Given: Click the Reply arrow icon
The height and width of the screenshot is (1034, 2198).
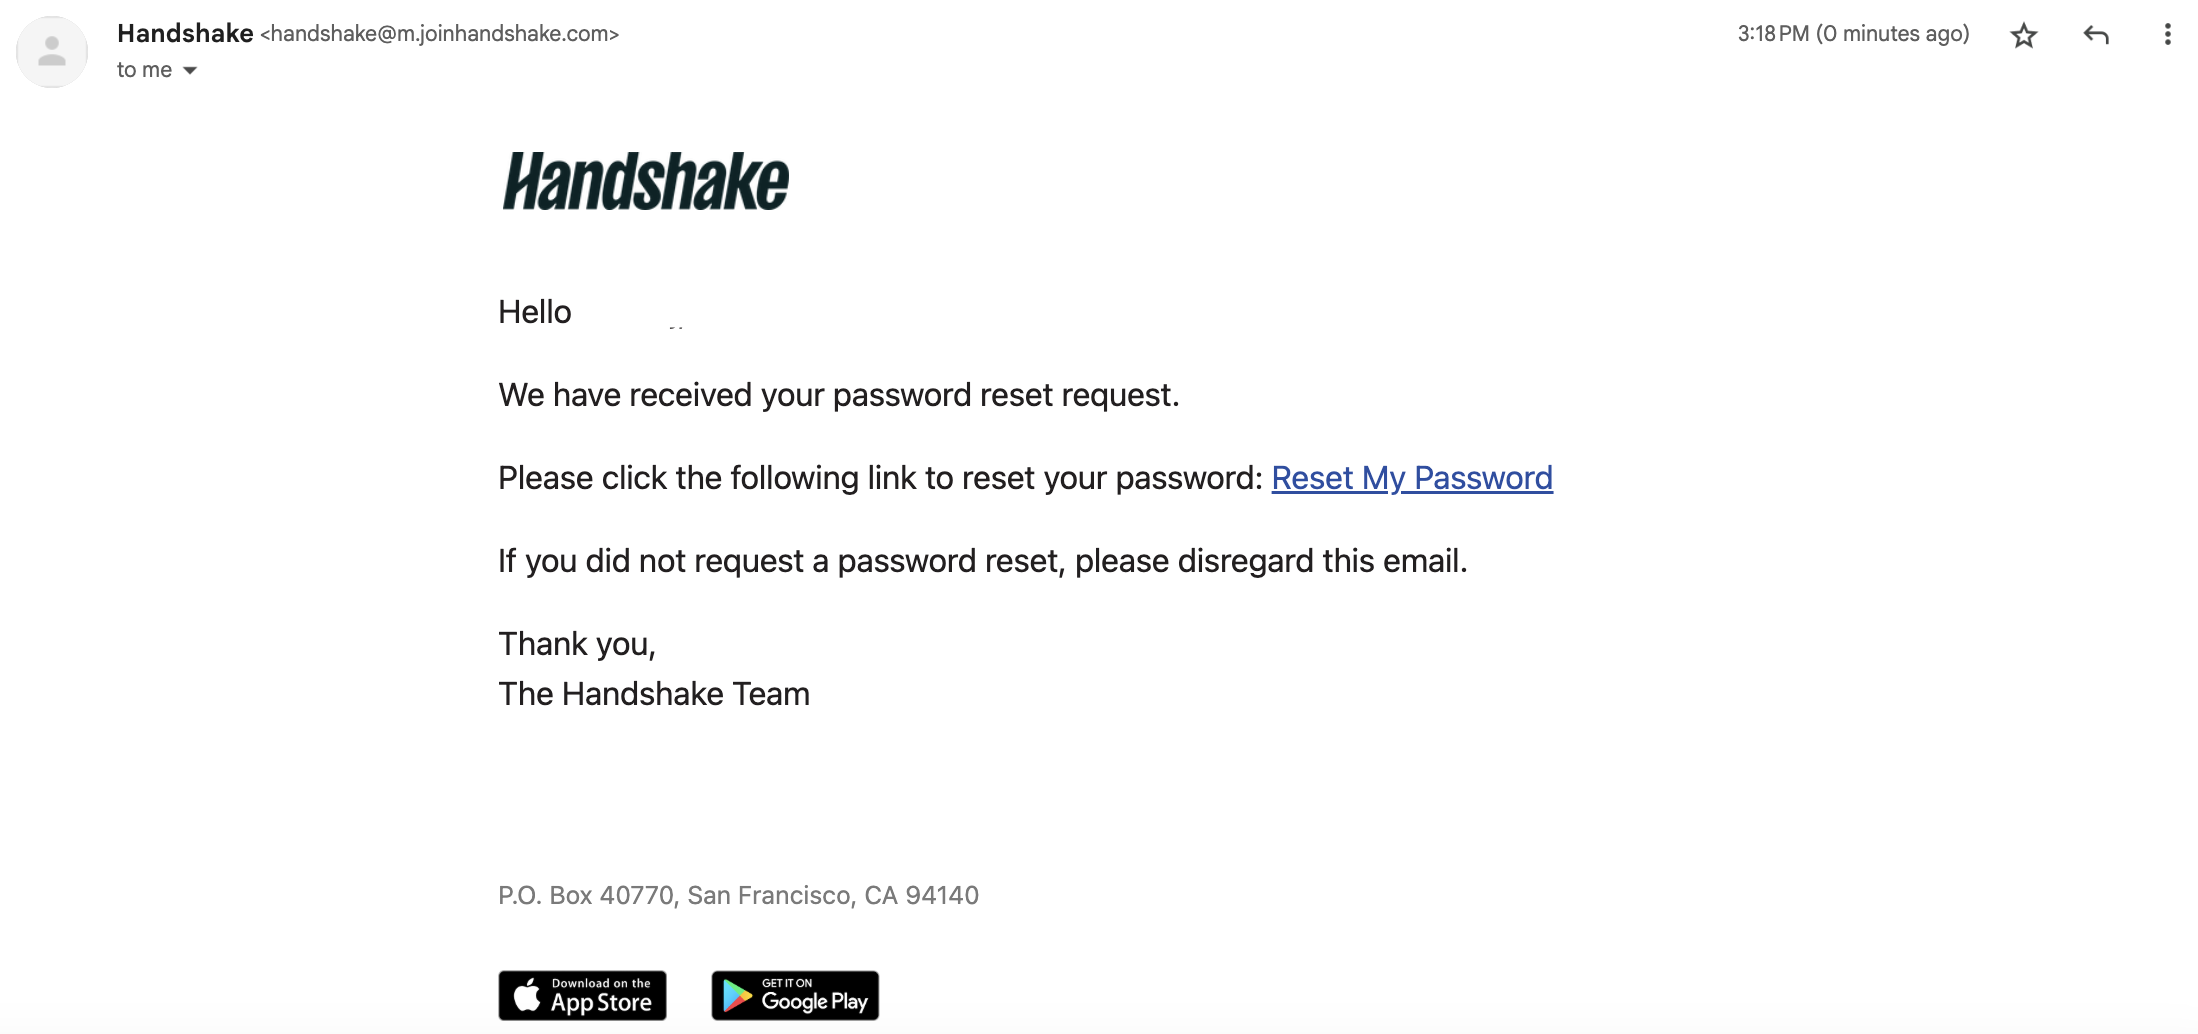Looking at the screenshot, I should pos(2096,36).
